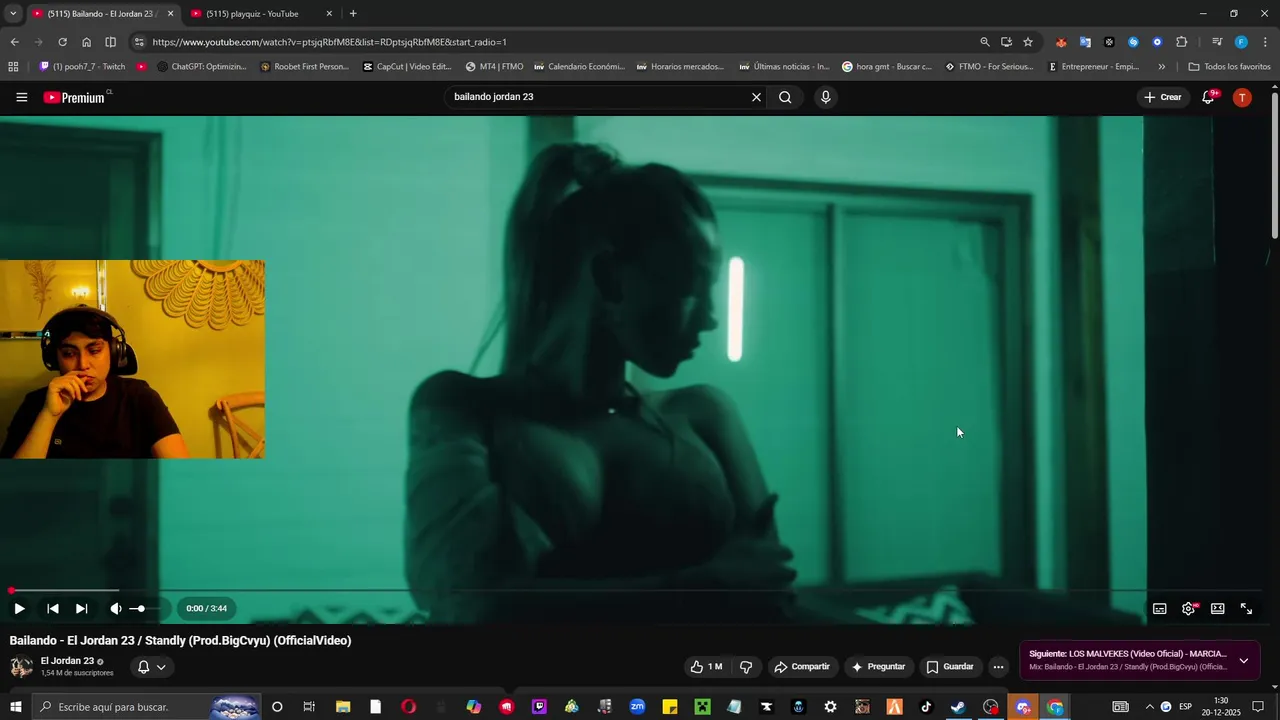
Task: Open the MT4 | FTMO bookmark
Action: [494, 67]
